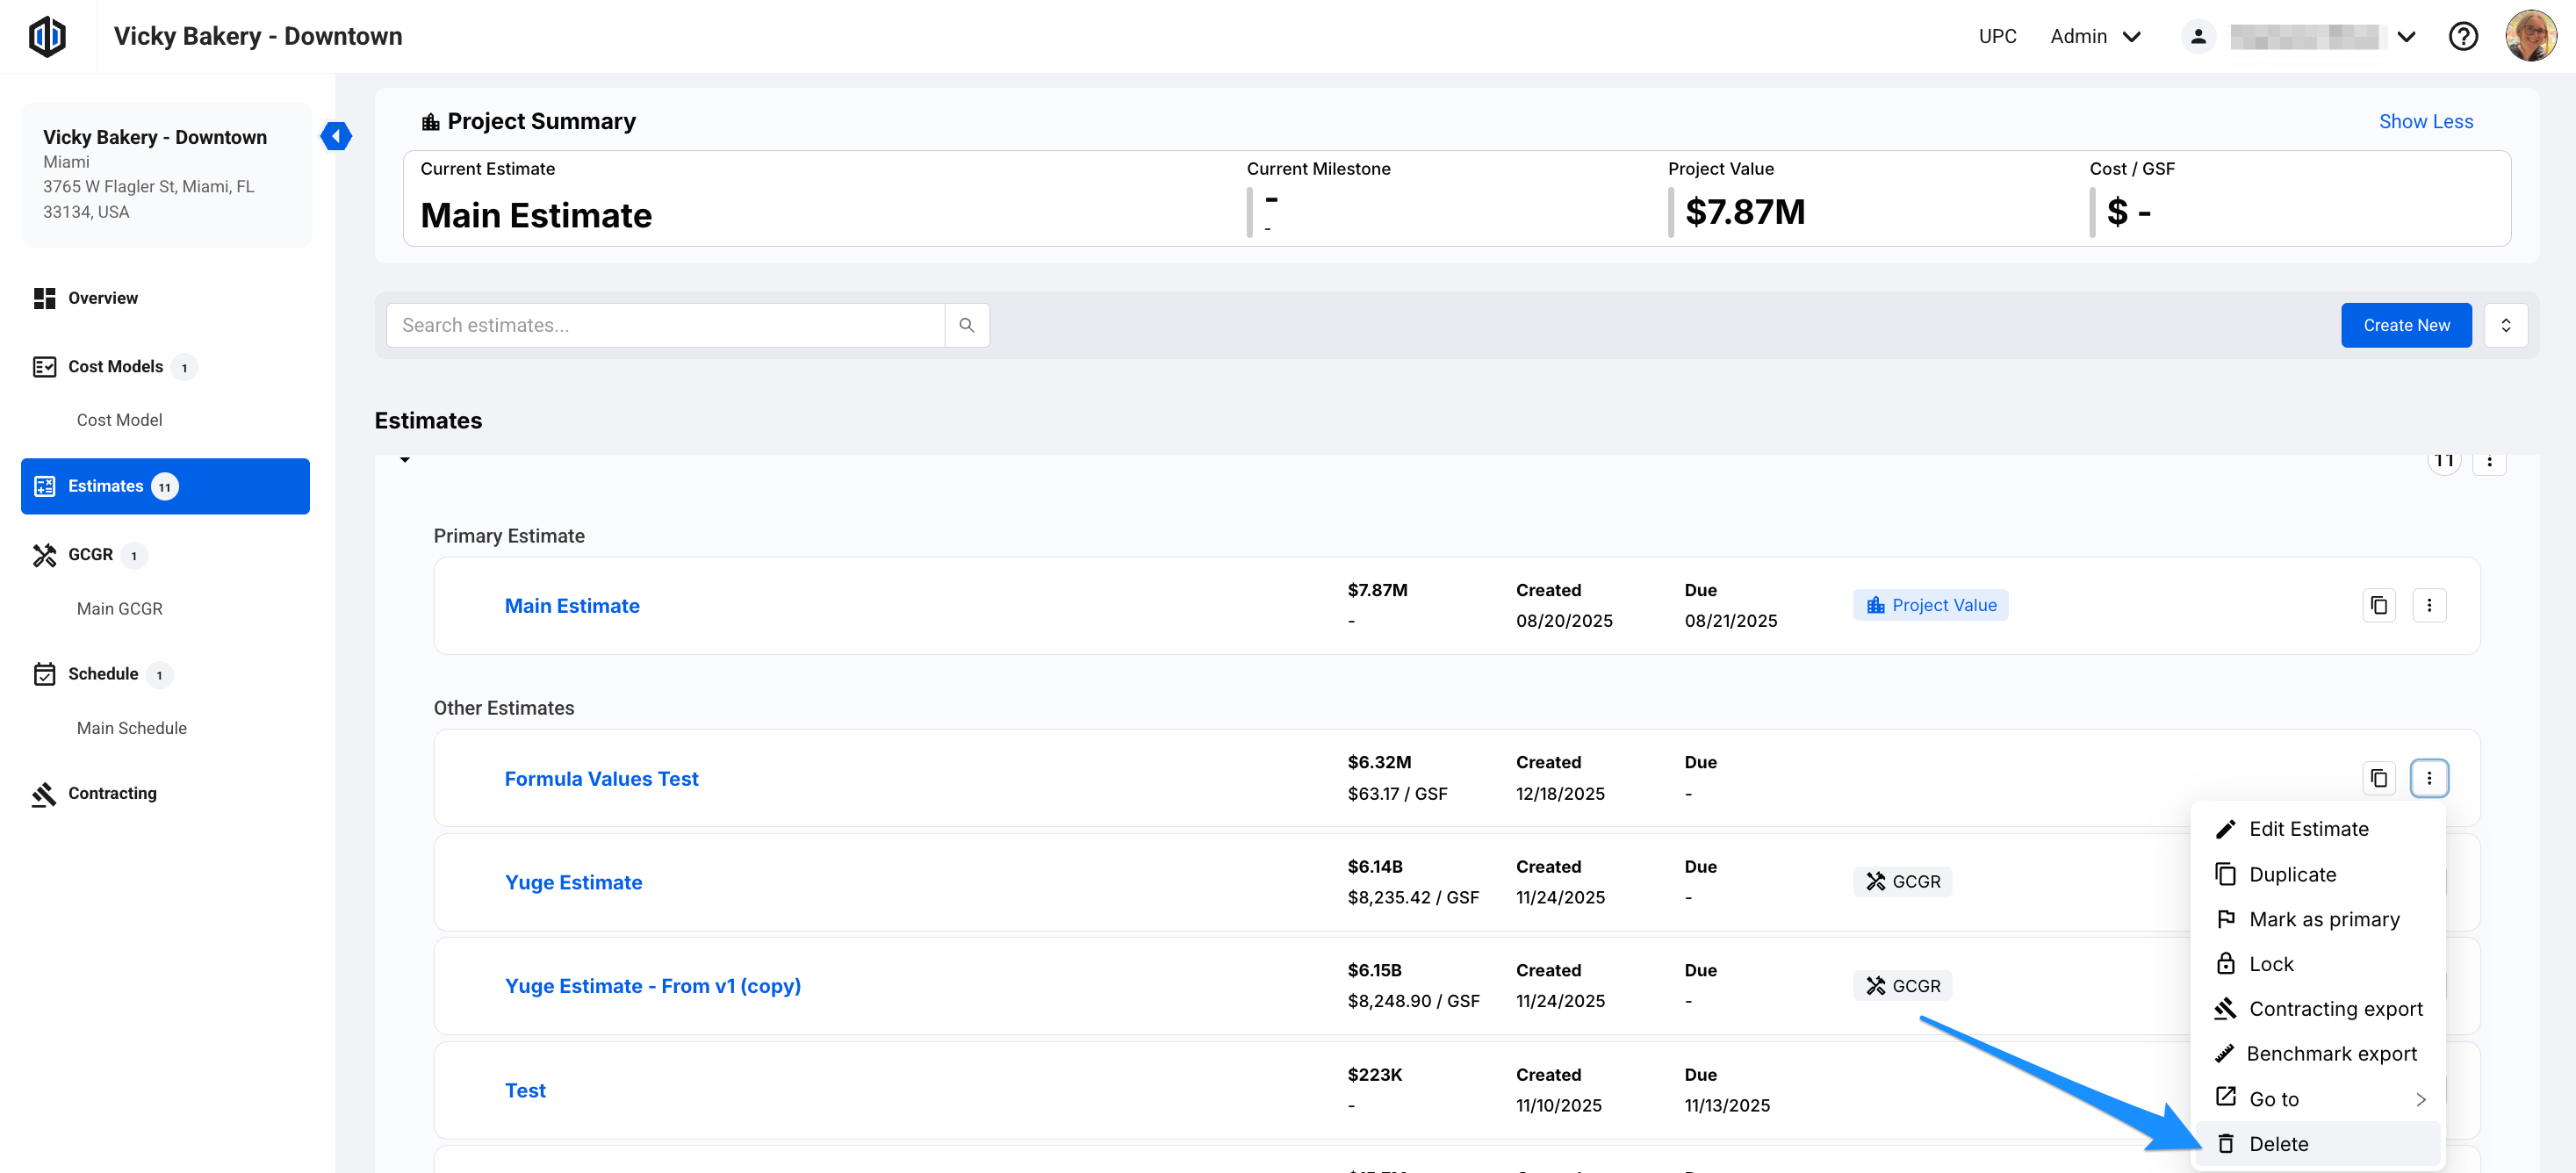
Task: Click the Search estimates input field
Action: coord(665,325)
